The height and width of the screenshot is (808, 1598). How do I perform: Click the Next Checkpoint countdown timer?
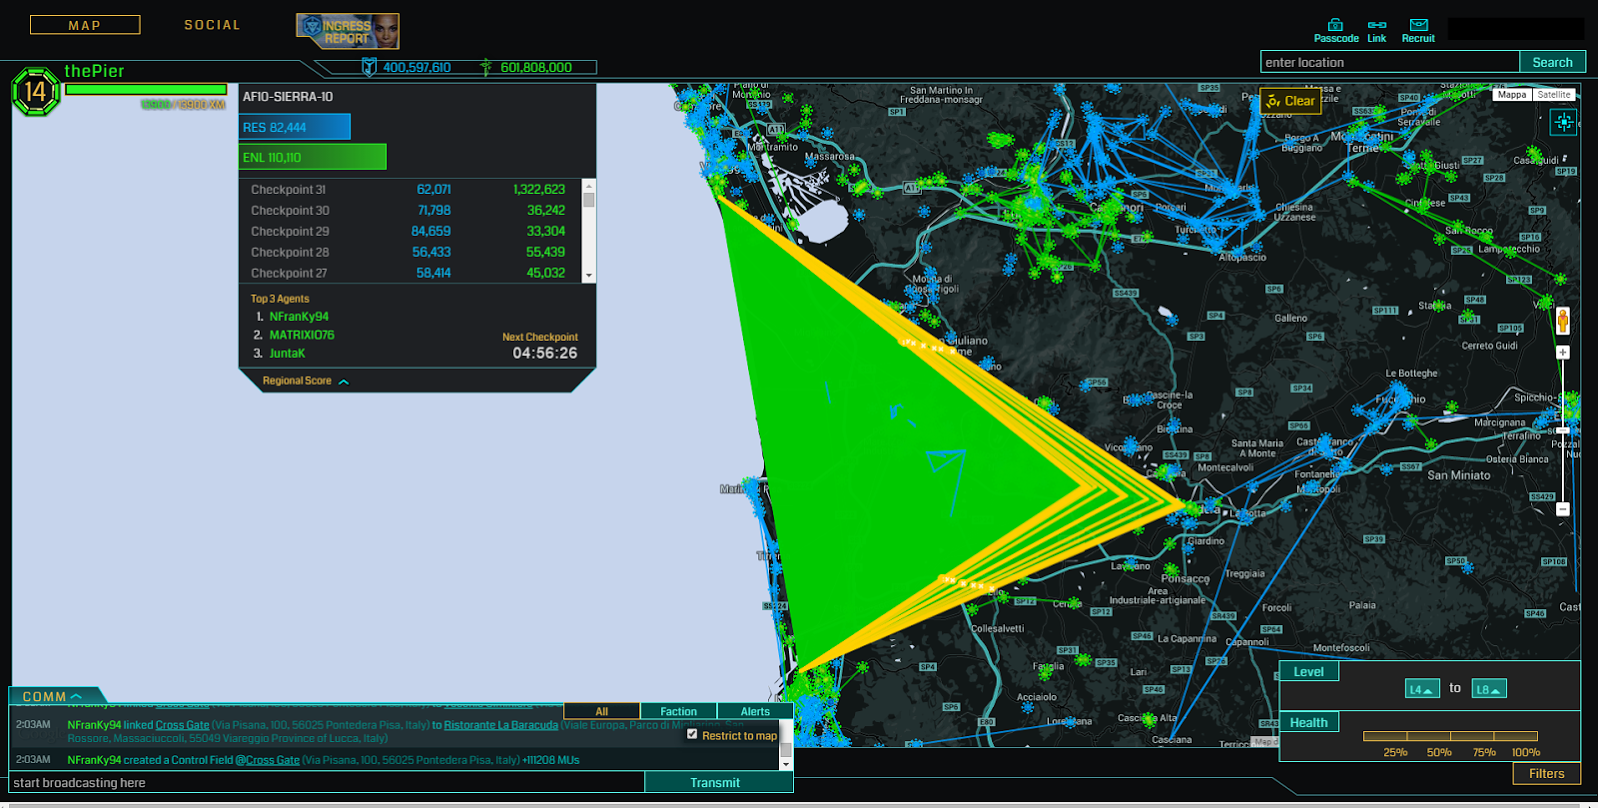(x=545, y=353)
